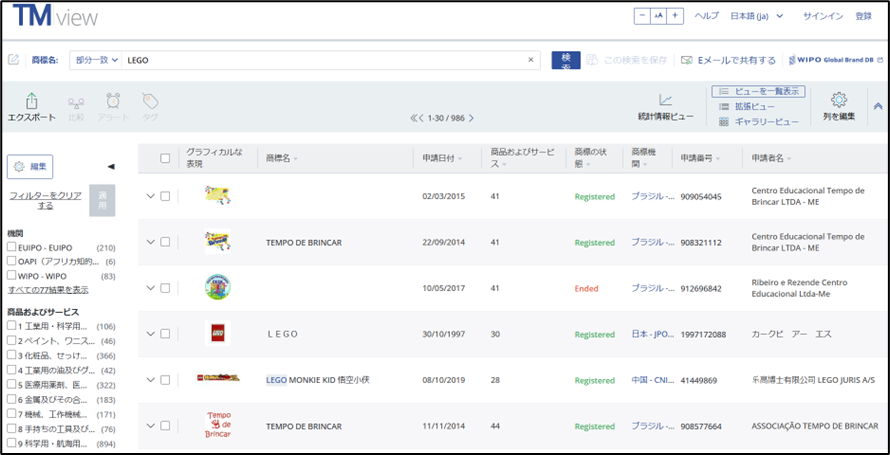Screen dimensions: 890x455
Task: Click the Alert (アラート) clock icon
Action: click(113, 102)
